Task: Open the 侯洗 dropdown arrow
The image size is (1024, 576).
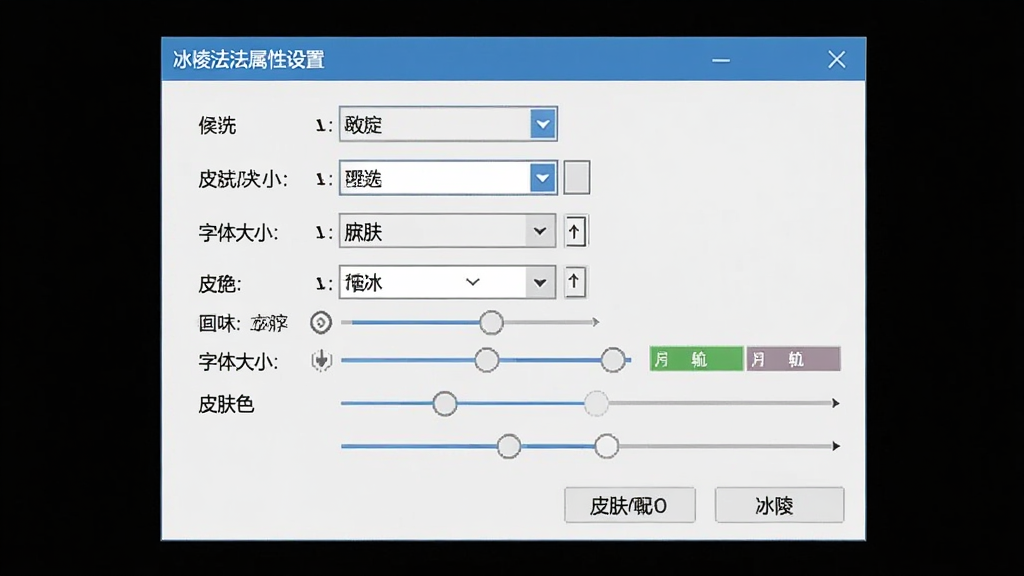Action: coord(543,124)
